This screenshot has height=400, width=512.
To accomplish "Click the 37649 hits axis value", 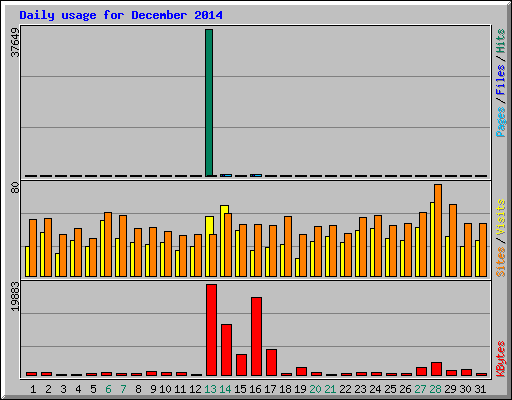I will click(x=15, y=42).
